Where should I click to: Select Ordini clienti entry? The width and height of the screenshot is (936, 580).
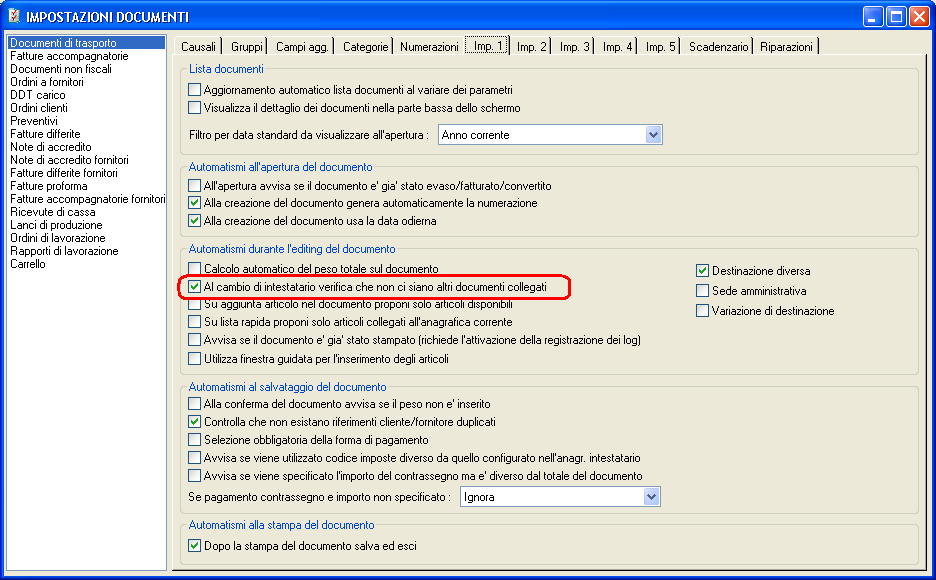[87, 108]
